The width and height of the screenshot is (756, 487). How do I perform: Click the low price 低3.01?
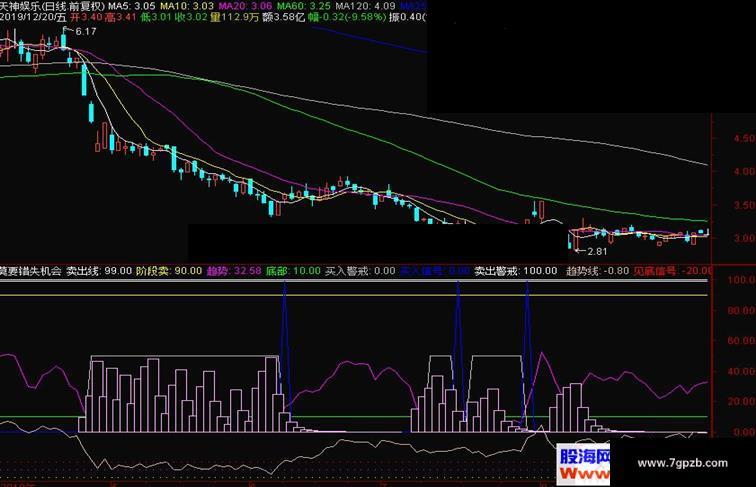coord(156,17)
